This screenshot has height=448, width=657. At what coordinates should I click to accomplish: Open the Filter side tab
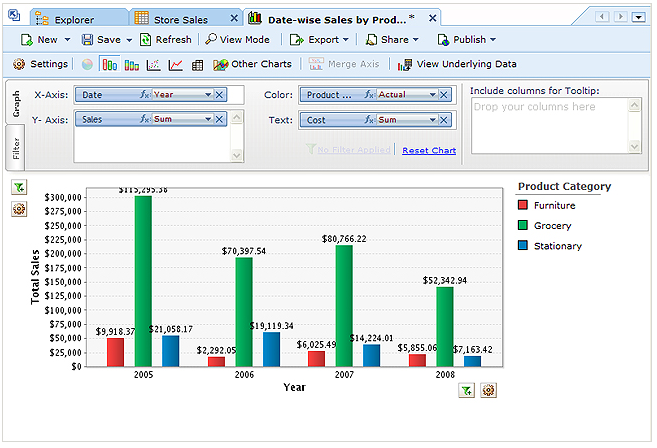coord(16,150)
